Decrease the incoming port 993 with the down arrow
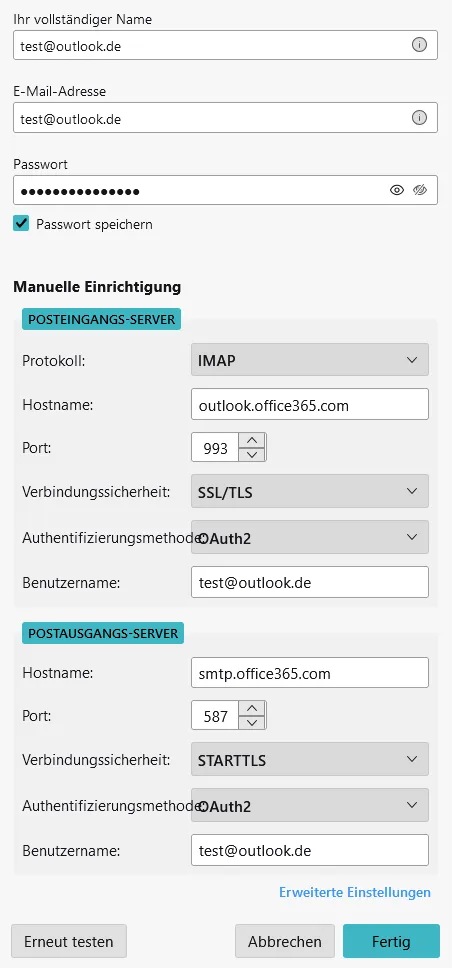 pos(251,456)
